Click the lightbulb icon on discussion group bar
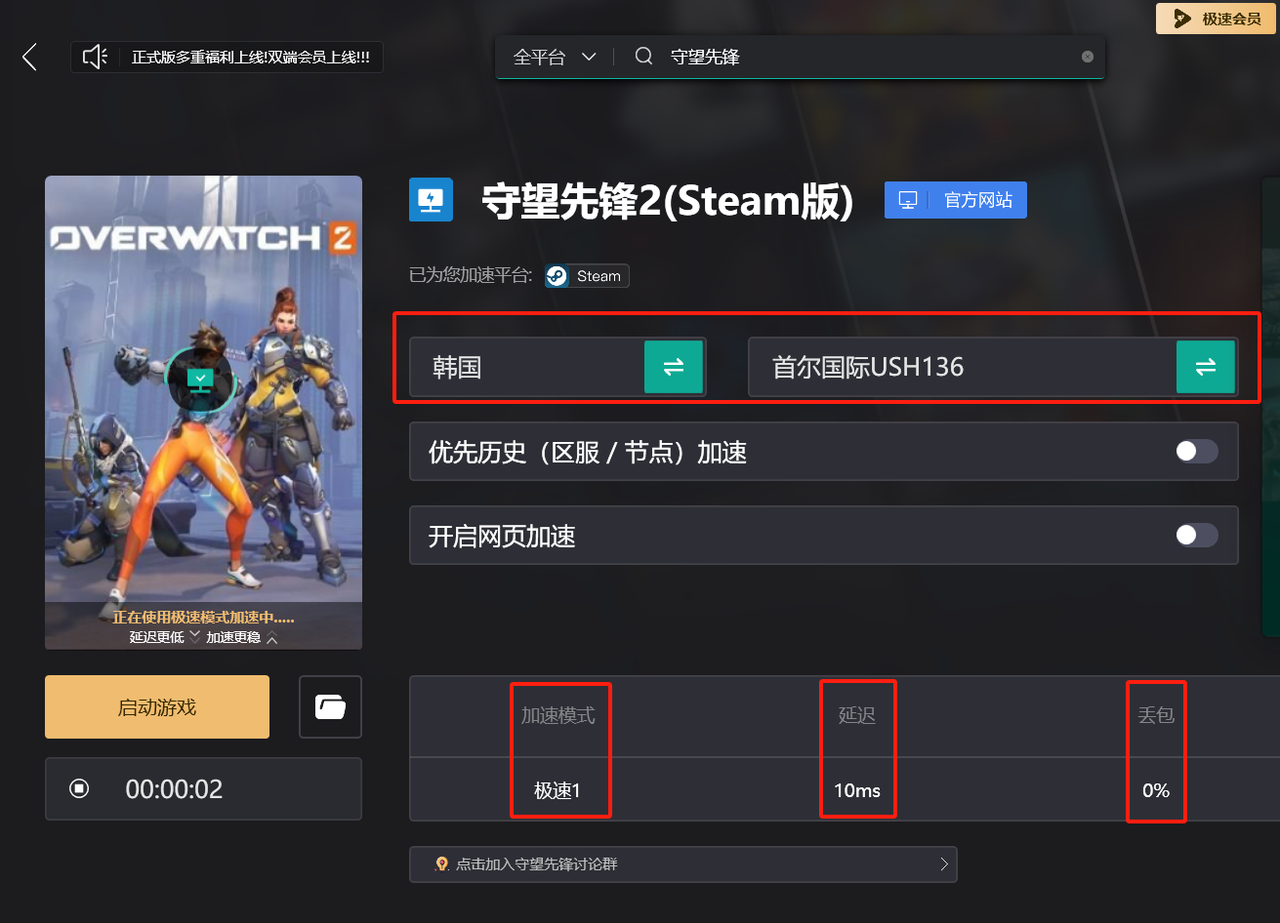 coord(441,864)
